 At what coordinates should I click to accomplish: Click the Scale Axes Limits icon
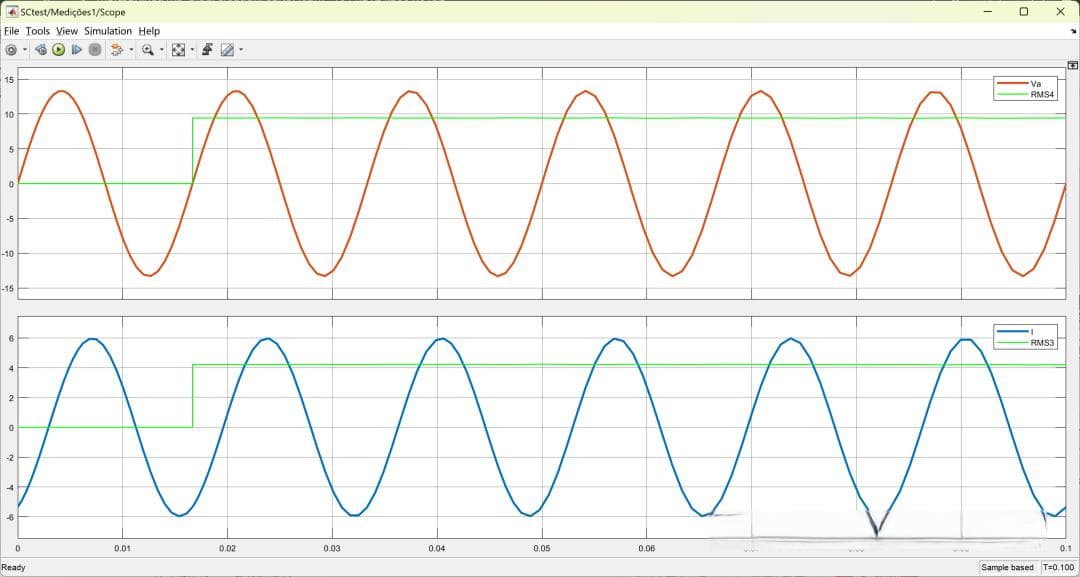coord(178,50)
